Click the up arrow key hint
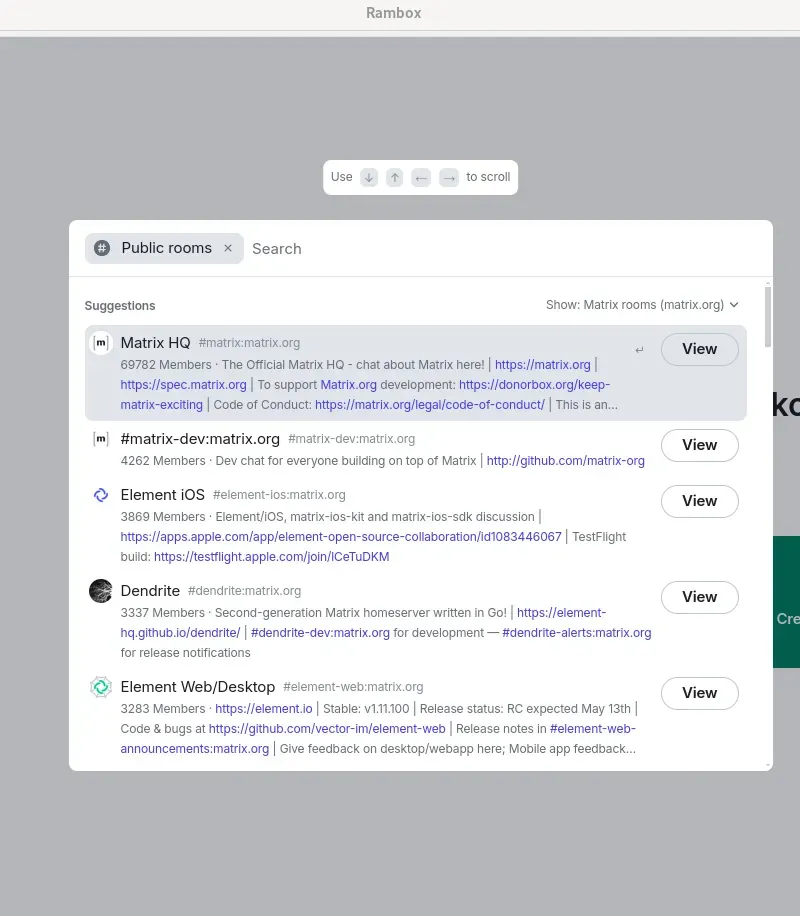The width and height of the screenshot is (800, 916). click(394, 177)
